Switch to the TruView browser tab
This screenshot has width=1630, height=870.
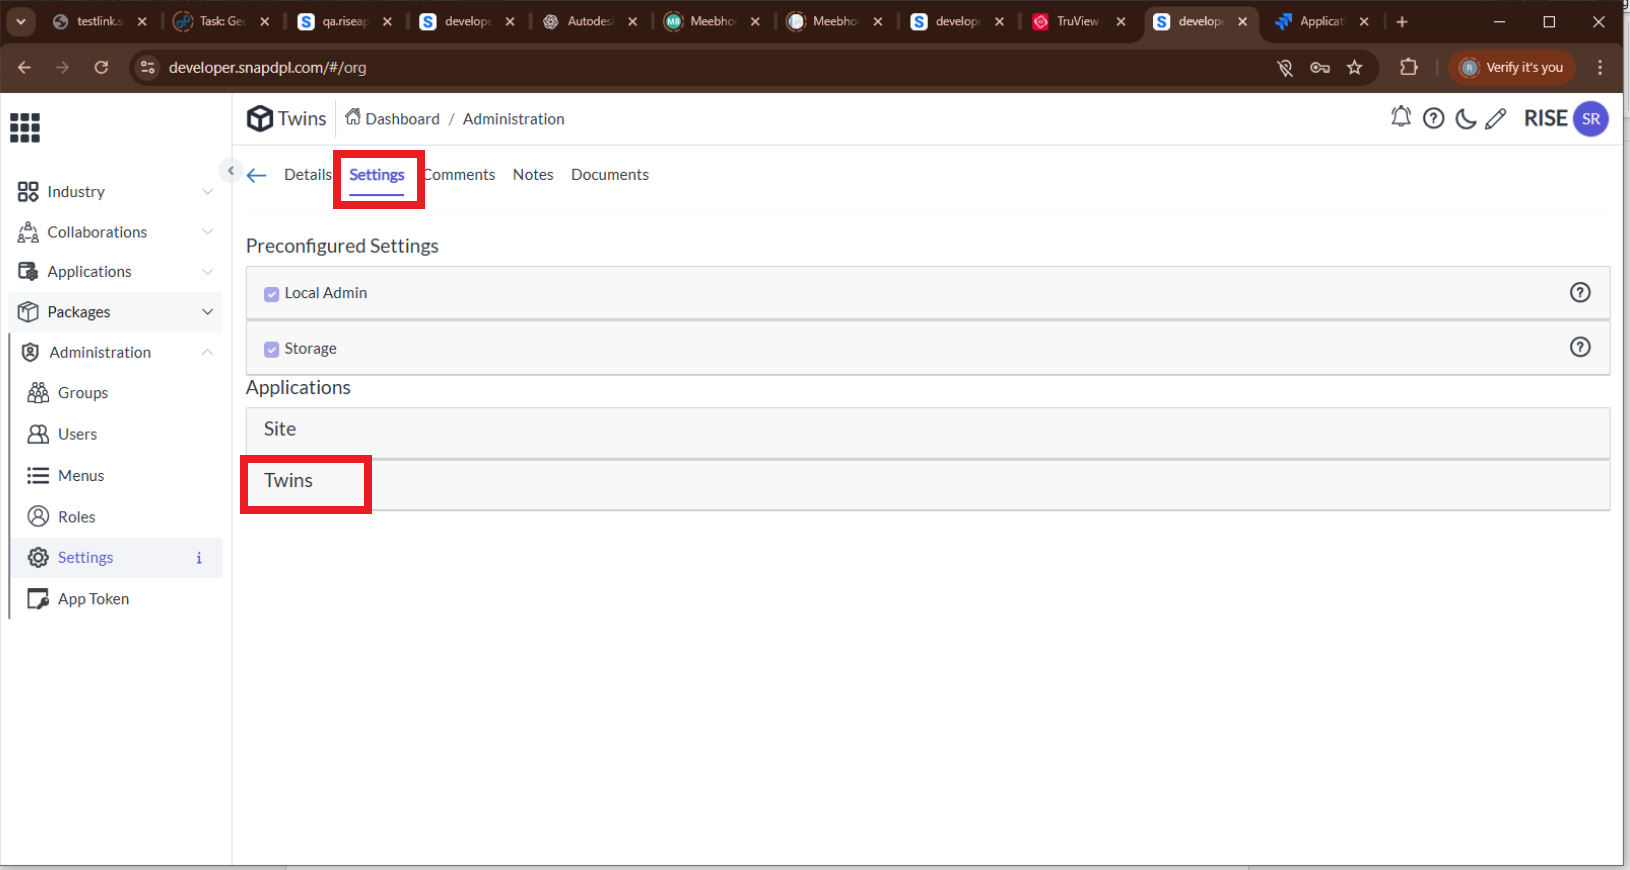(x=1078, y=21)
